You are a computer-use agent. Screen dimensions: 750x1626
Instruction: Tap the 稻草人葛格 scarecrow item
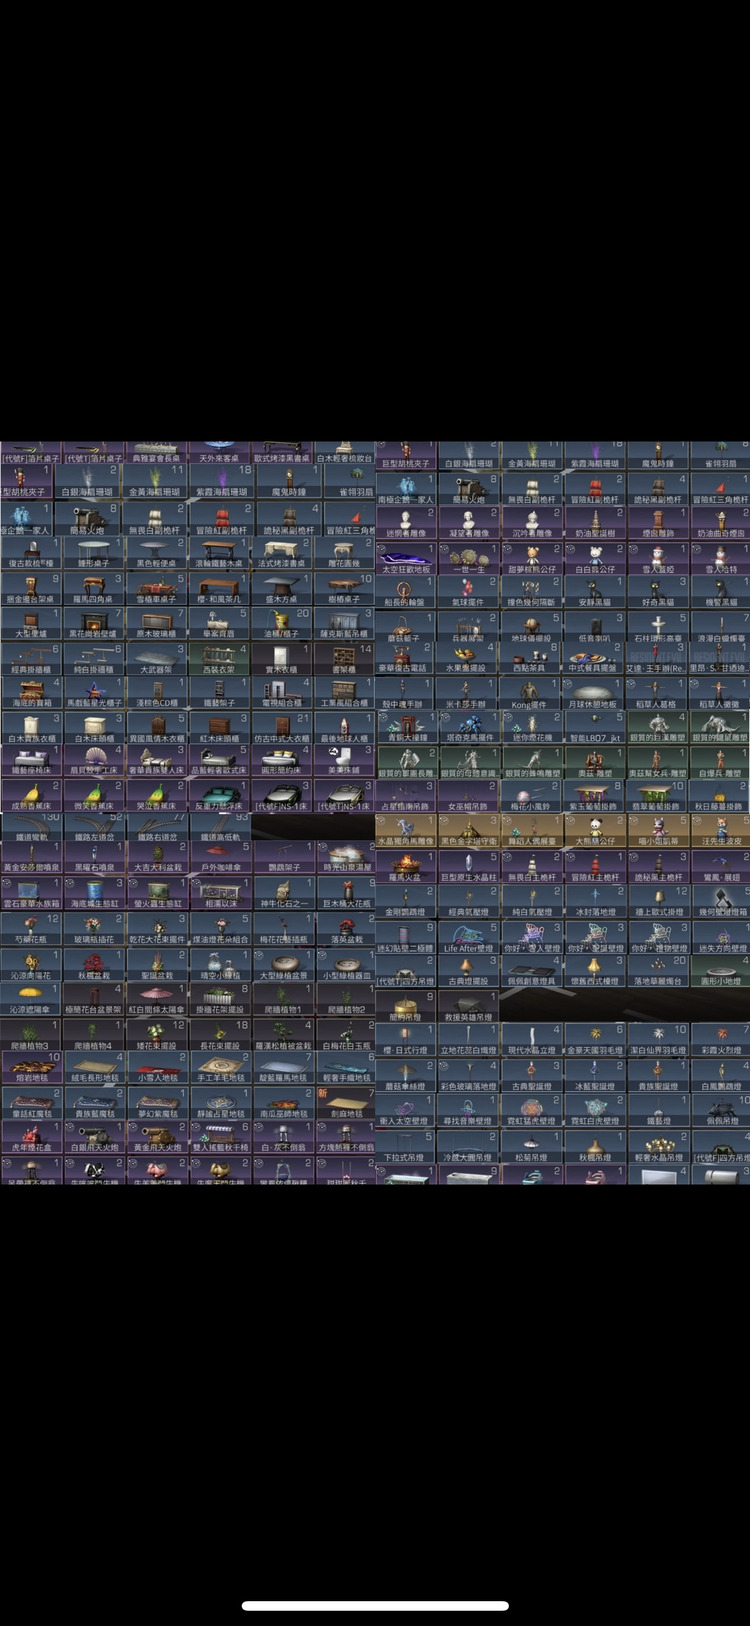coord(657,695)
